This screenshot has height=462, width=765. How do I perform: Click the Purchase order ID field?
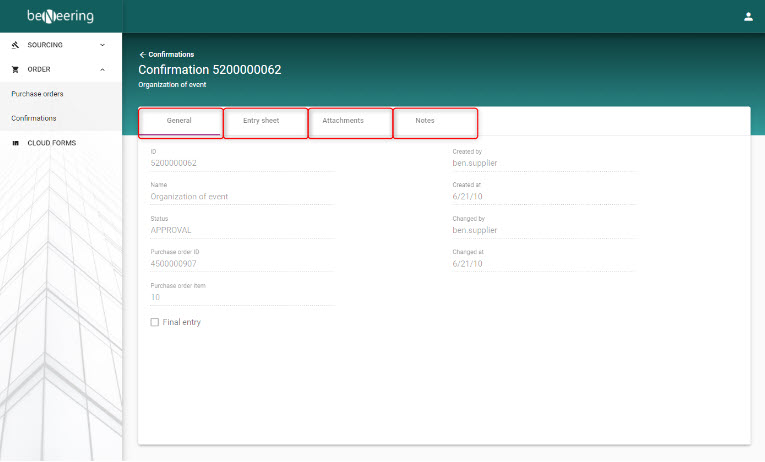[240, 264]
